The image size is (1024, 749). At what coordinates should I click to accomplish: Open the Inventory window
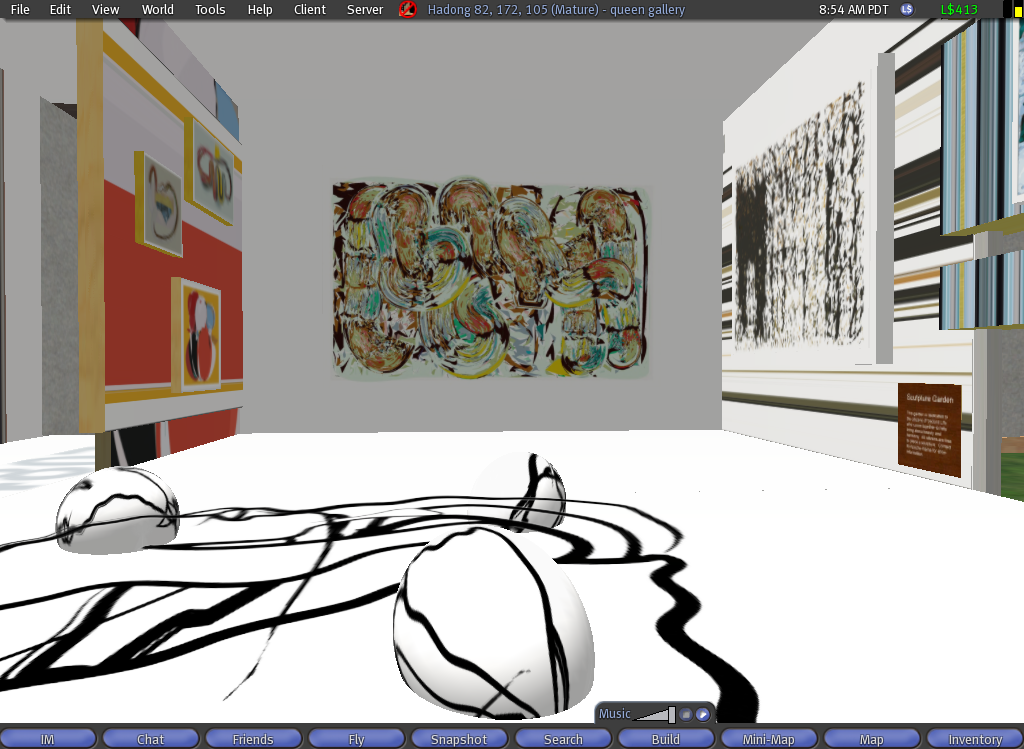tap(975, 739)
